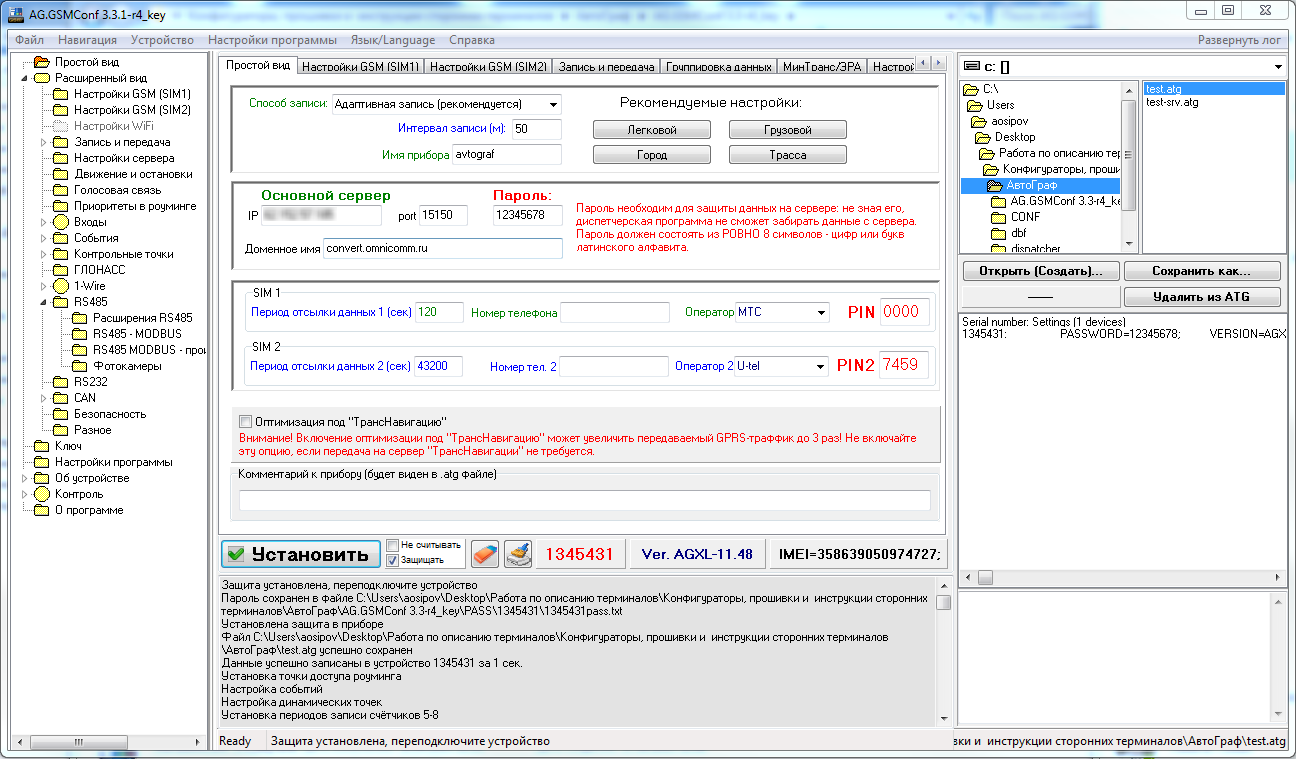
Task: Switch to the Настройки GSM (SIM1) tab
Action: coord(361,67)
